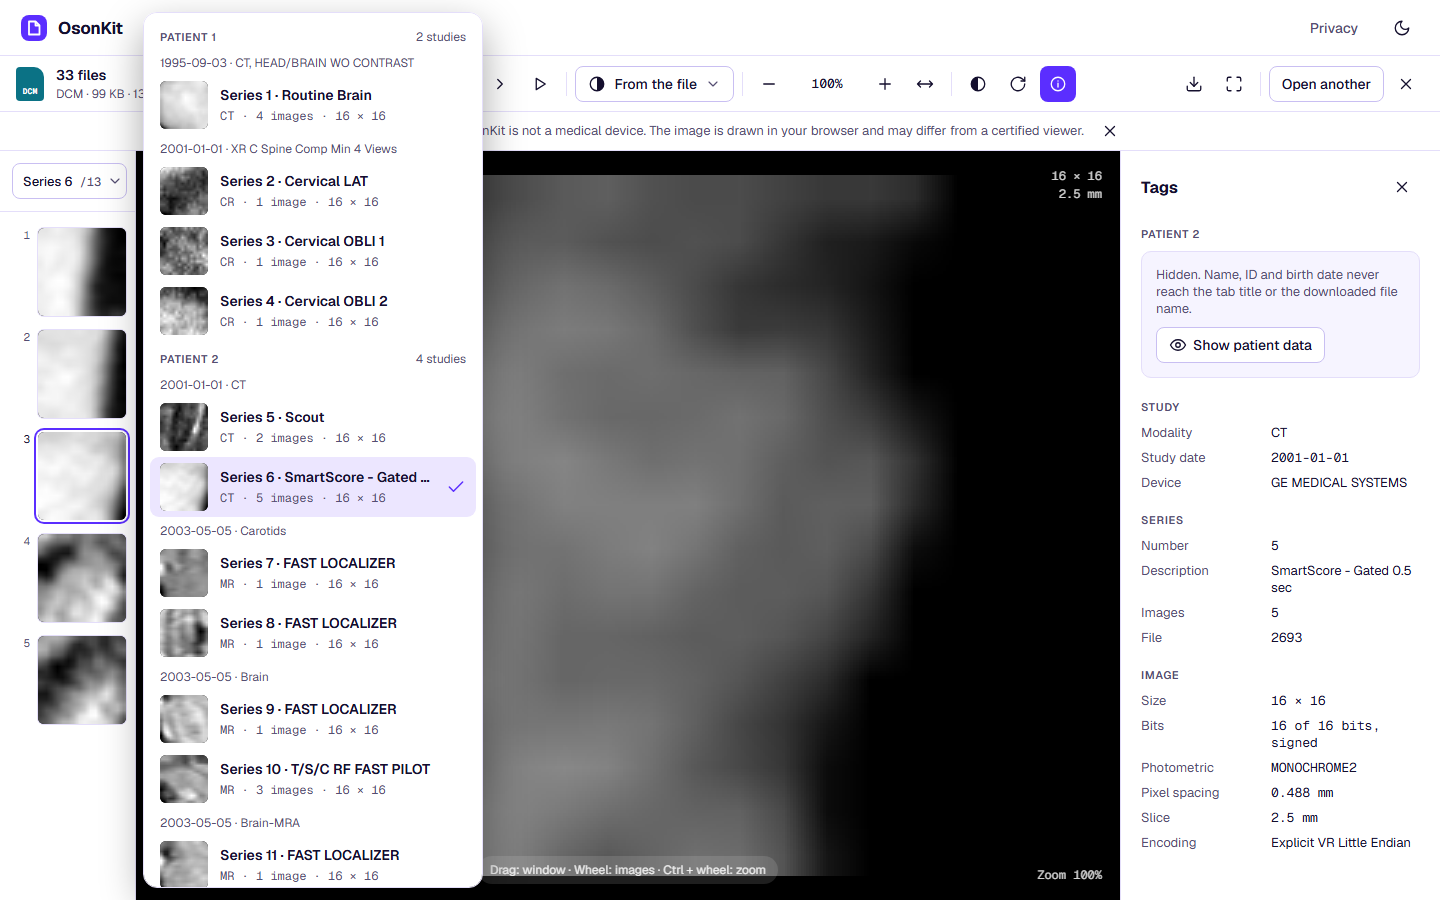The image size is (1440, 900).
Task: Zoom out with minus button
Action: pyautogui.click(x=769, y=84)
